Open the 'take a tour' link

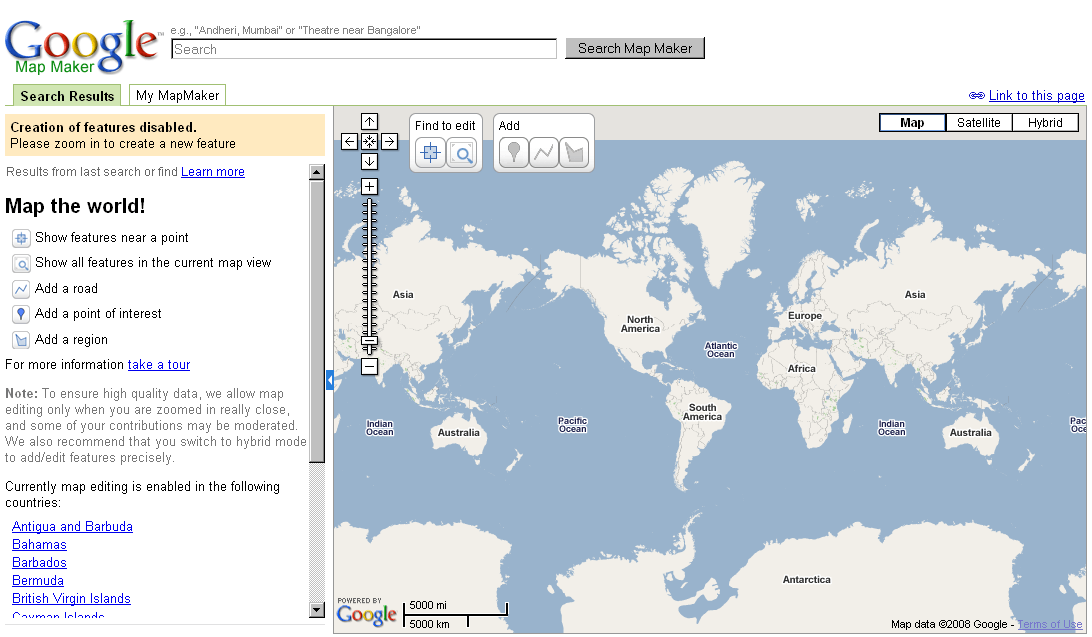tap(159, 364)
